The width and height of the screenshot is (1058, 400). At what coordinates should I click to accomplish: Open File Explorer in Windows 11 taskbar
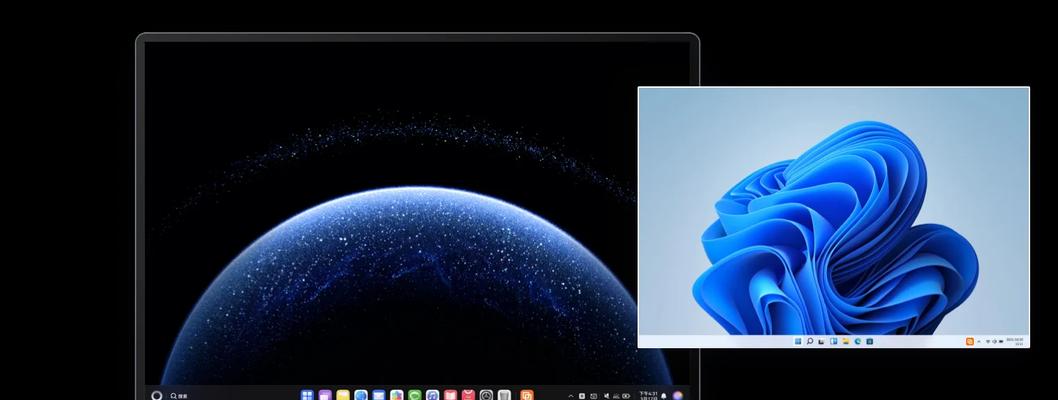pos(845,341)
